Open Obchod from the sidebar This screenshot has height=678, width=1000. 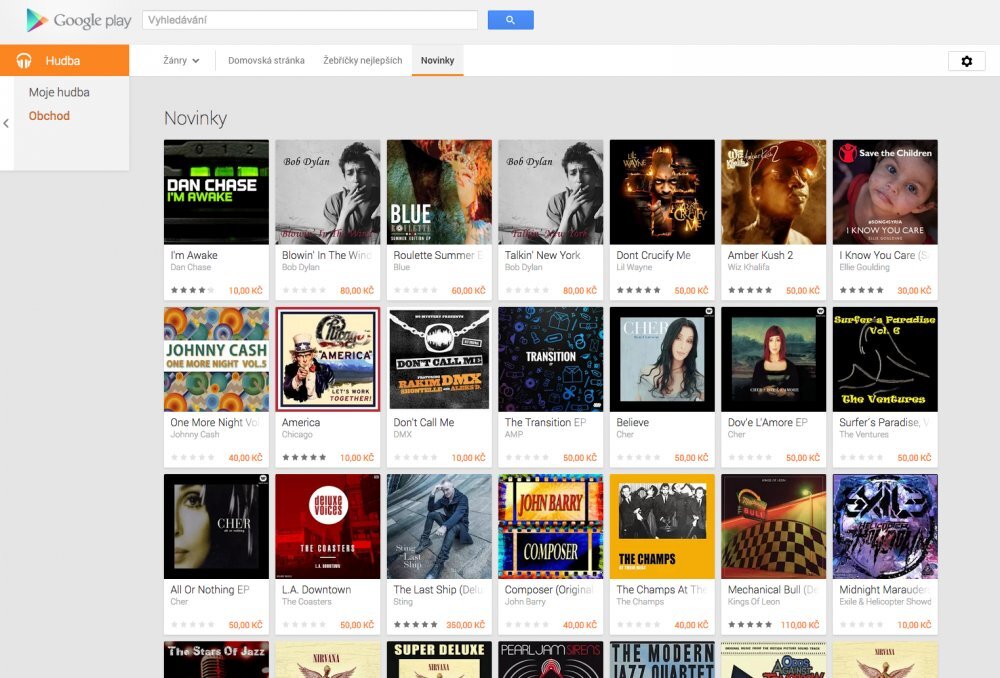(x=48, y=115)
